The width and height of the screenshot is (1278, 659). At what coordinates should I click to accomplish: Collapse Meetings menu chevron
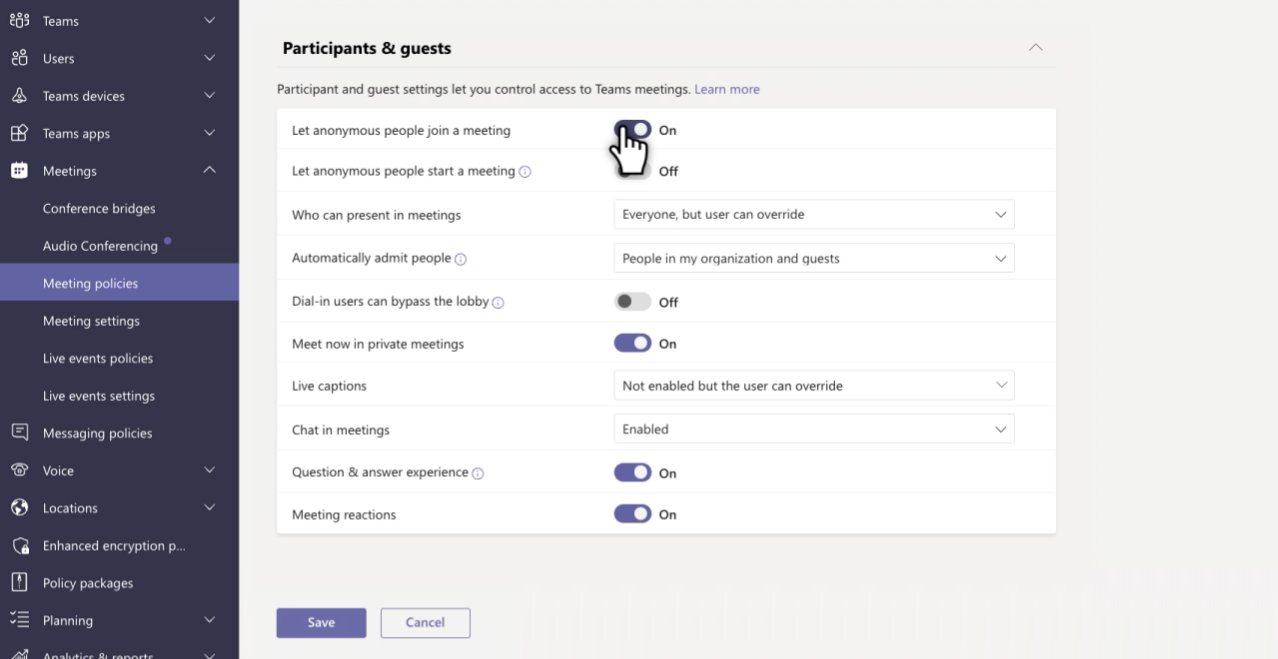209,170
